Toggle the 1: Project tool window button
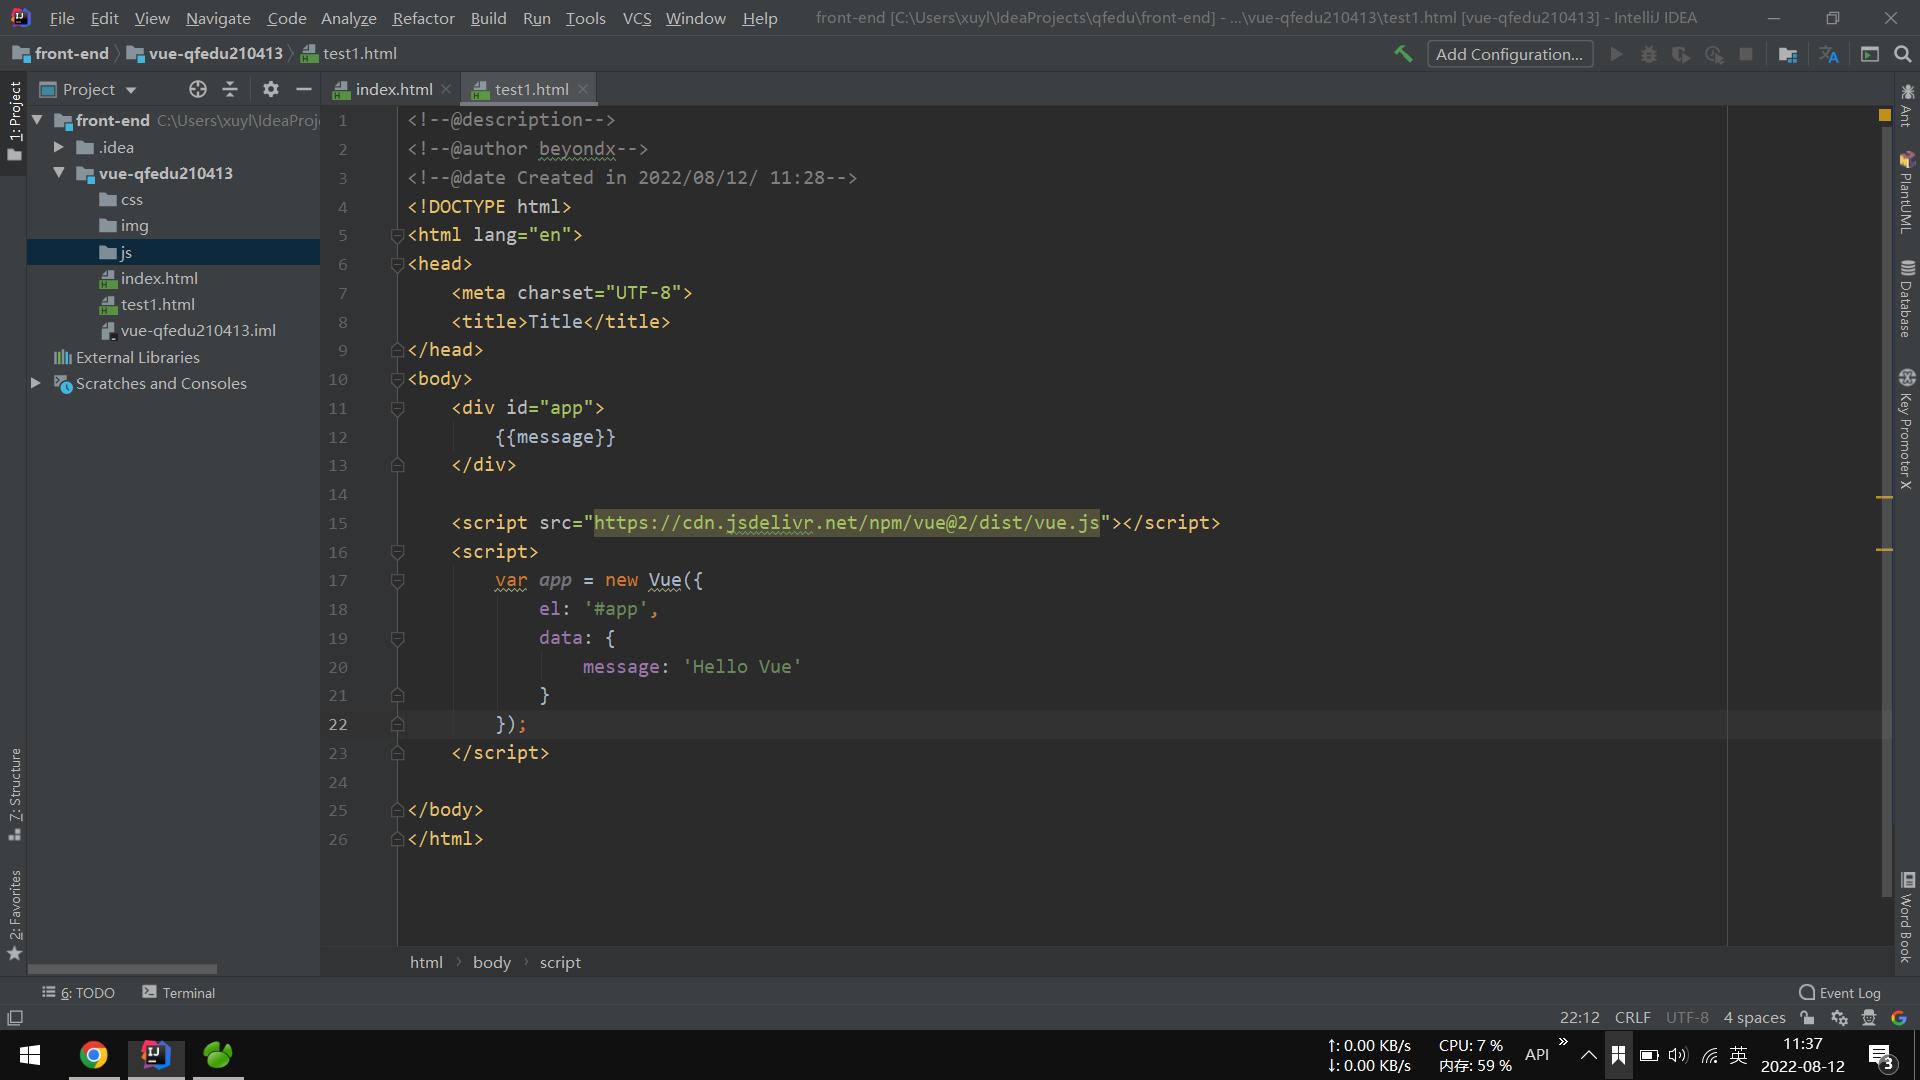Viewport: 1920px width, 1080px height. (14, 121)
